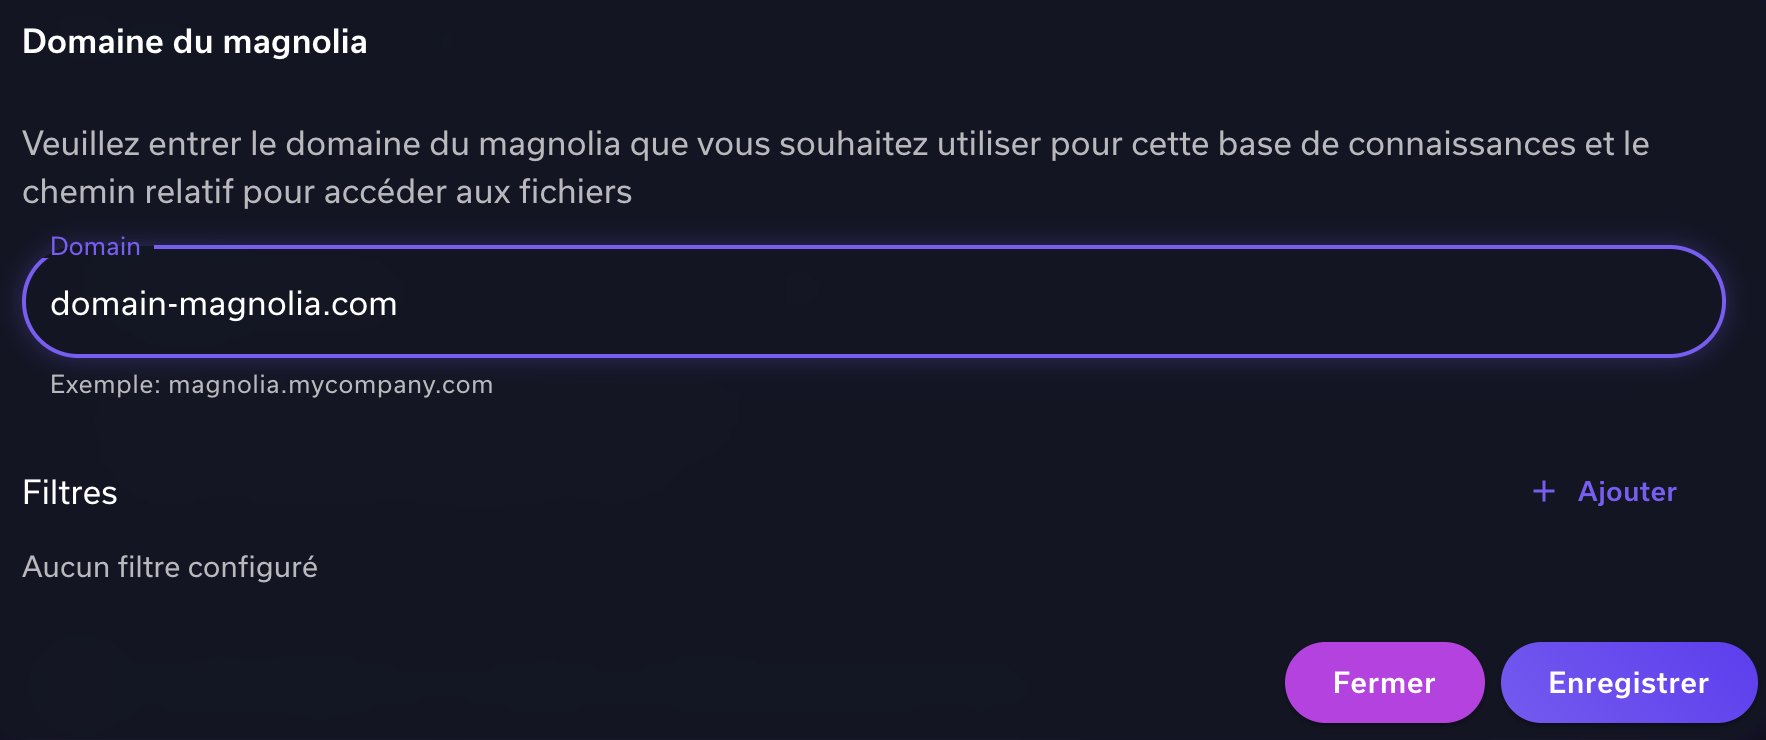Click the domain-magnolia.com text in the field
1766x740 pixels.
[224, 303]
